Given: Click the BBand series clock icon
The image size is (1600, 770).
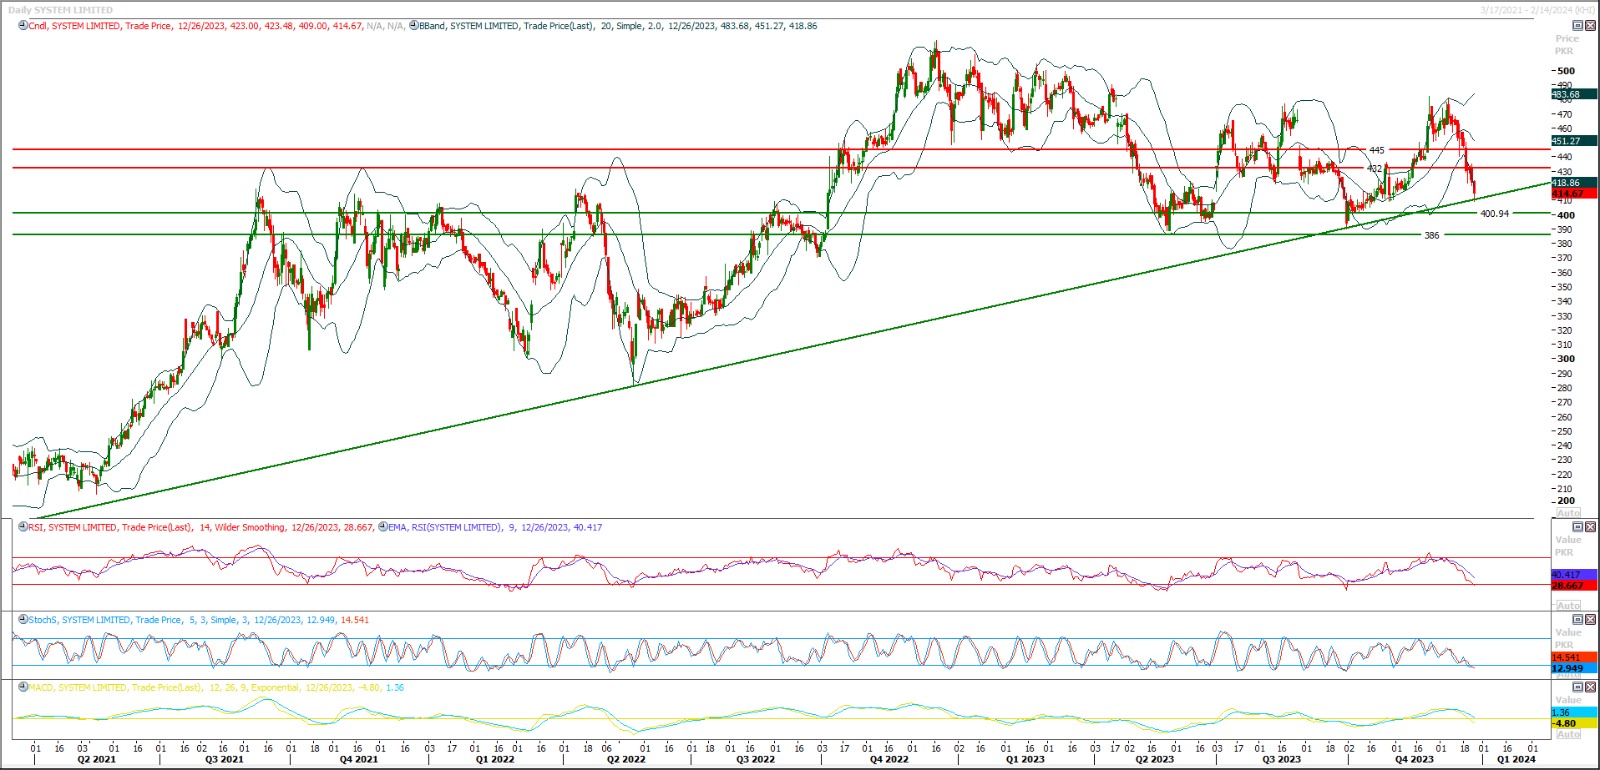Looking at the screenshot, I should (413, 26).
